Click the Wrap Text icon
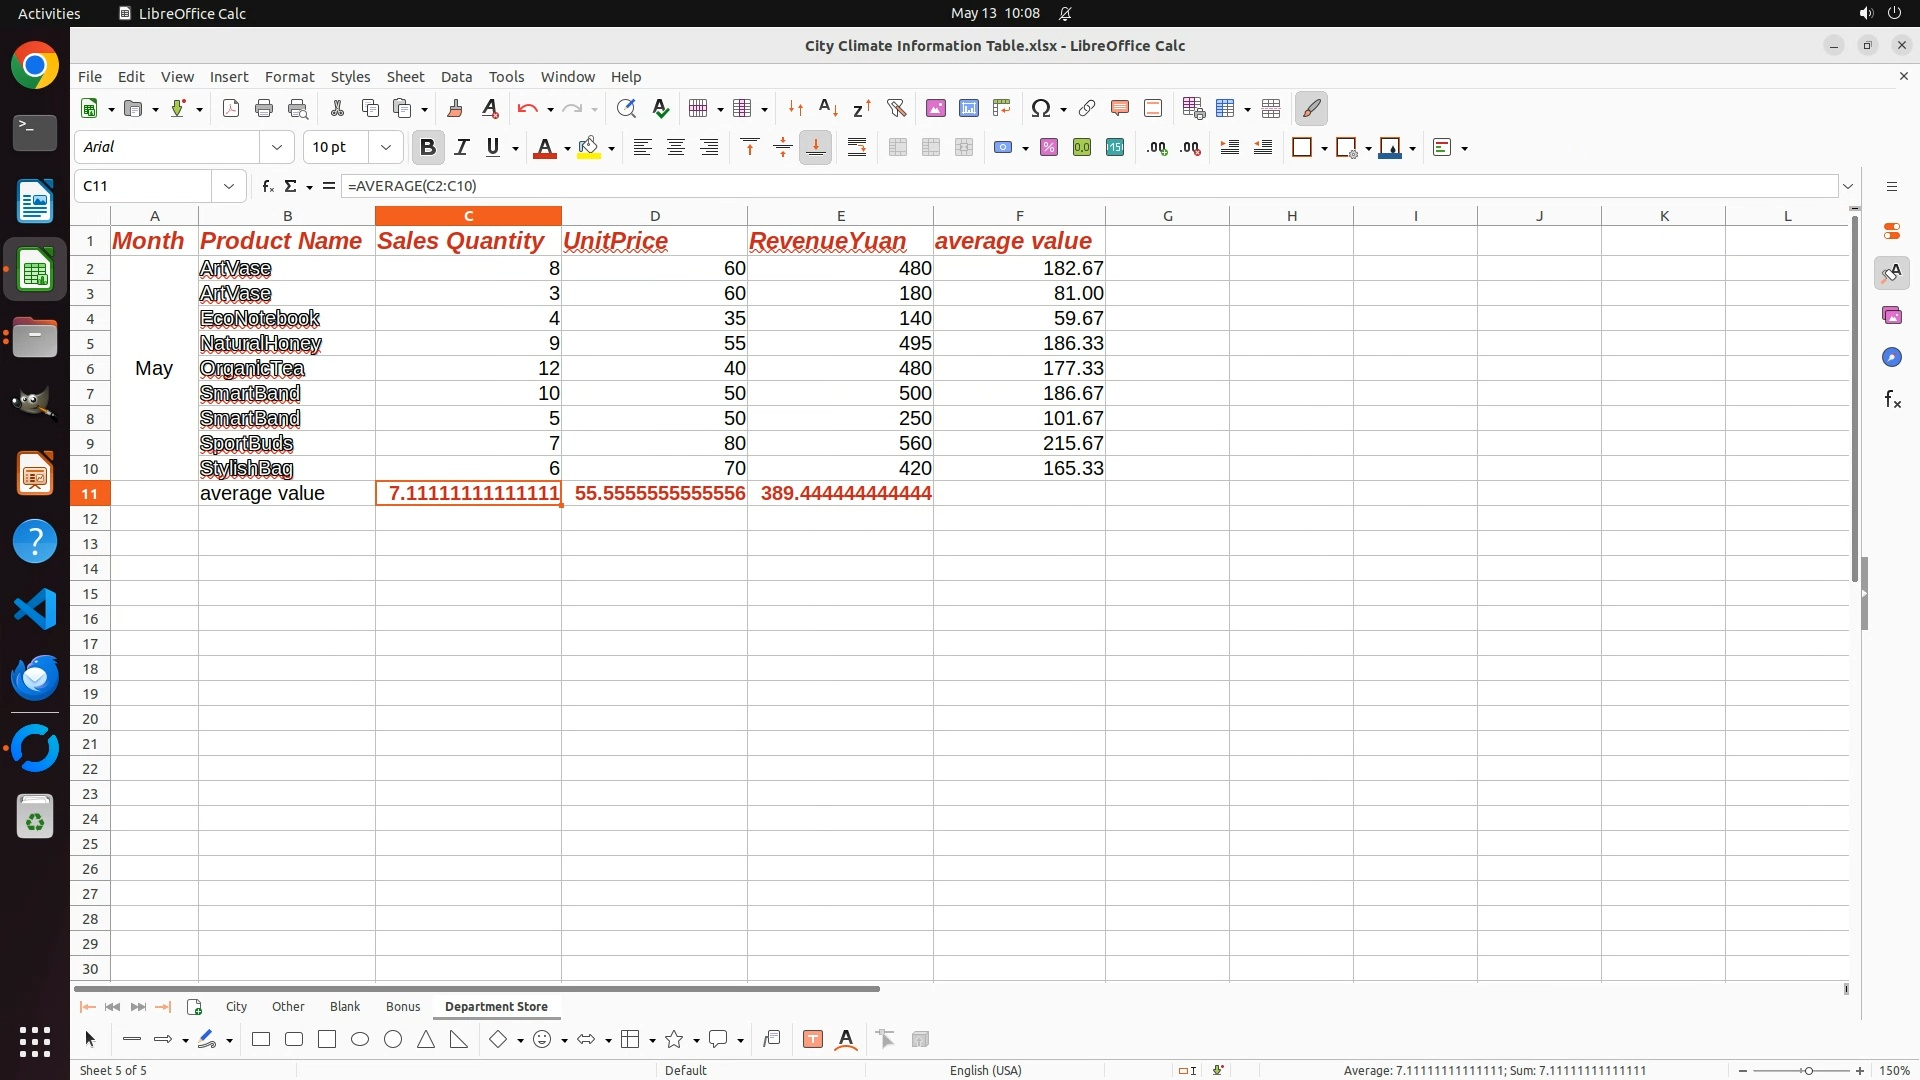Viewport: 1920px width, 1080px height. [x=857, y=148]
